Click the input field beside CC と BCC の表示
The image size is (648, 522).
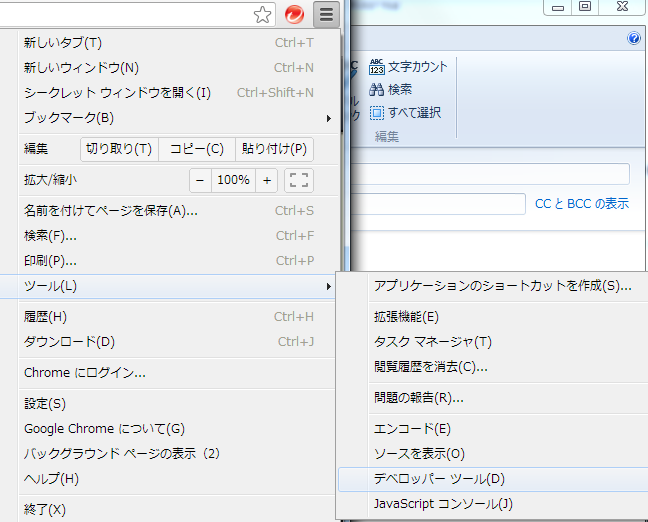coord(438,204)
